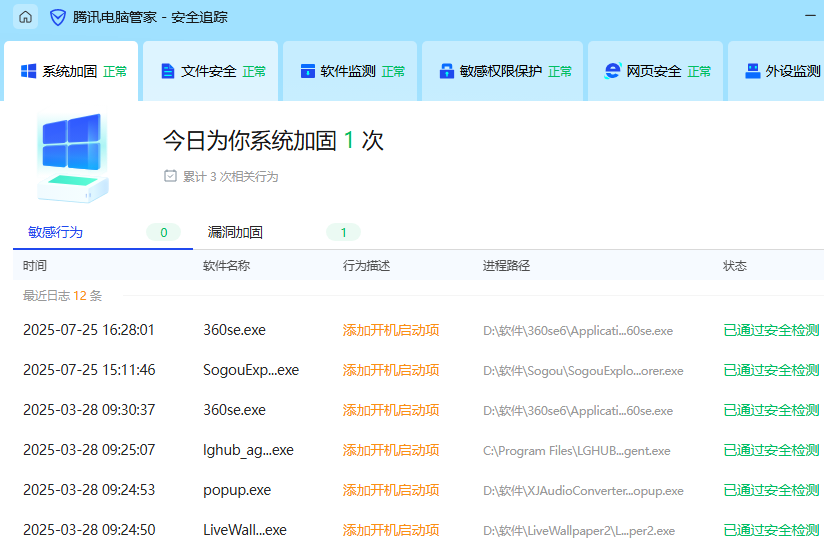This screenshot has width=824, height=547.
Task: Click the calendar icon beside 累计 3 次相关行为
Action: pyautogui.click(x=170, y=176)
